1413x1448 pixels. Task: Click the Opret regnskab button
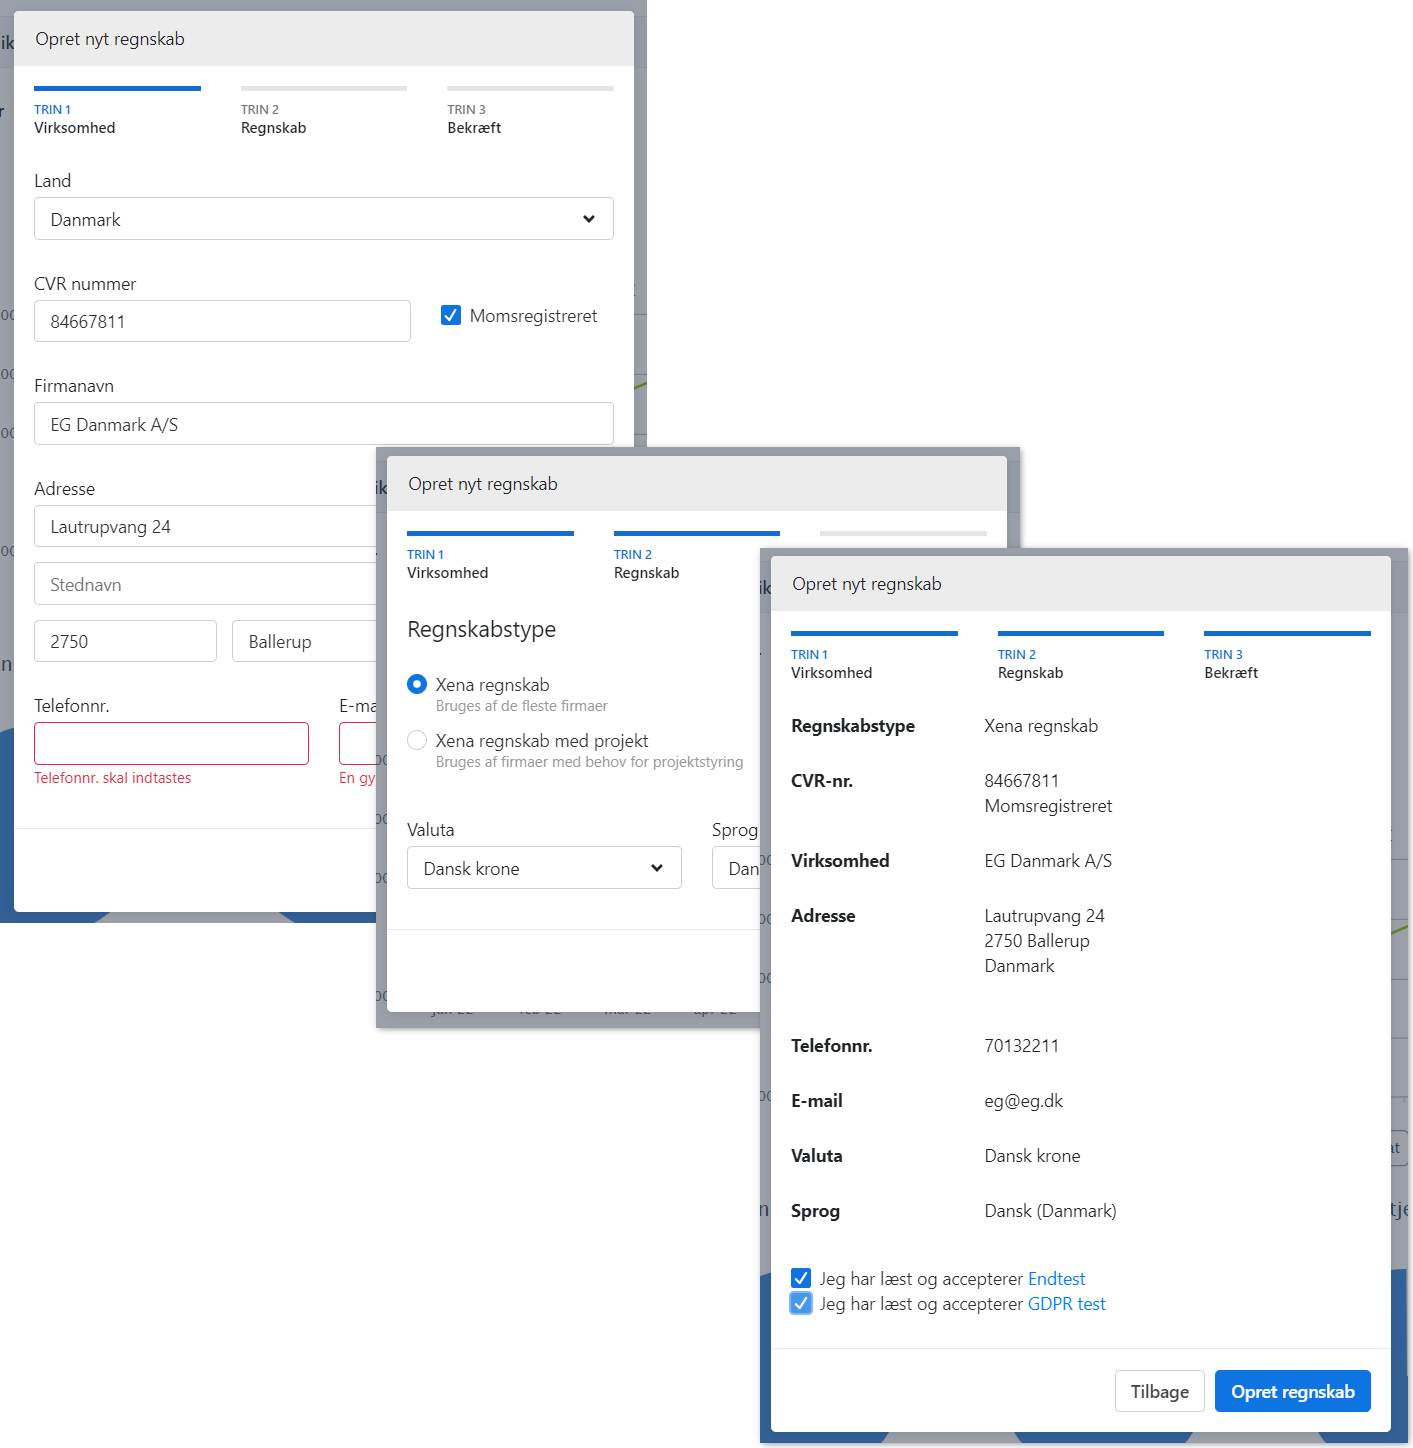(1292, 1391)
